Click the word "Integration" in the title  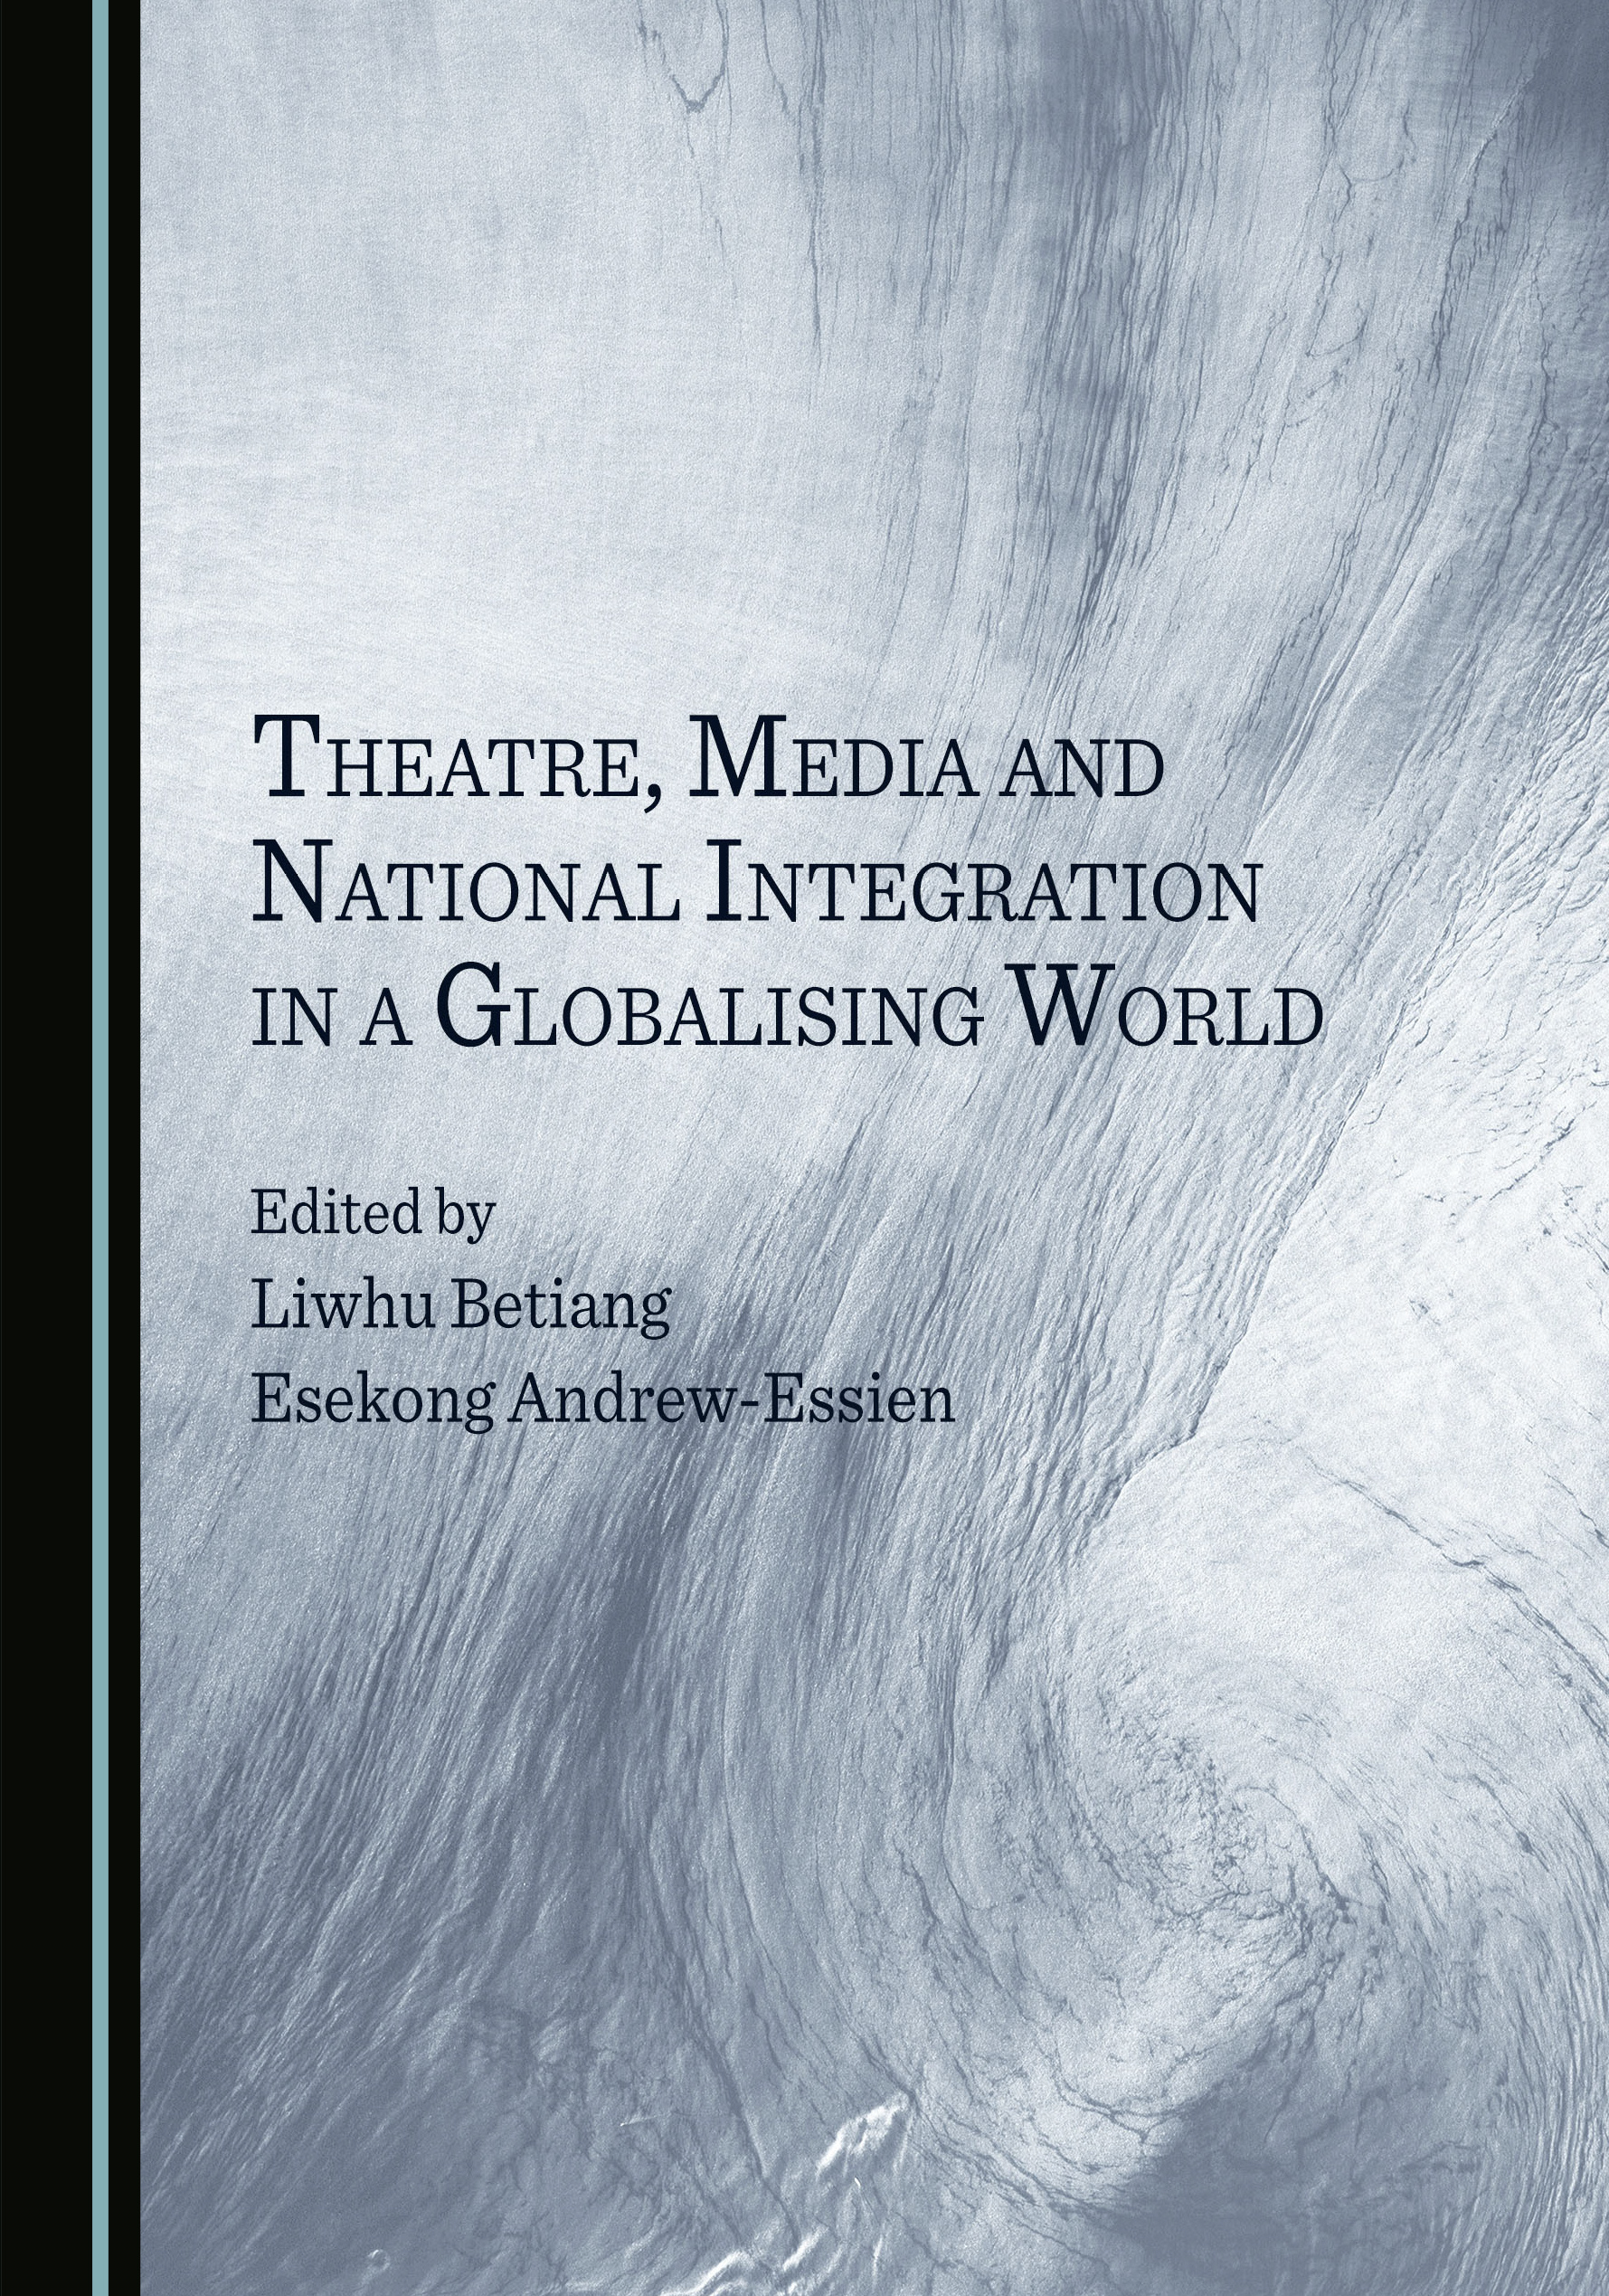(983, 883)
